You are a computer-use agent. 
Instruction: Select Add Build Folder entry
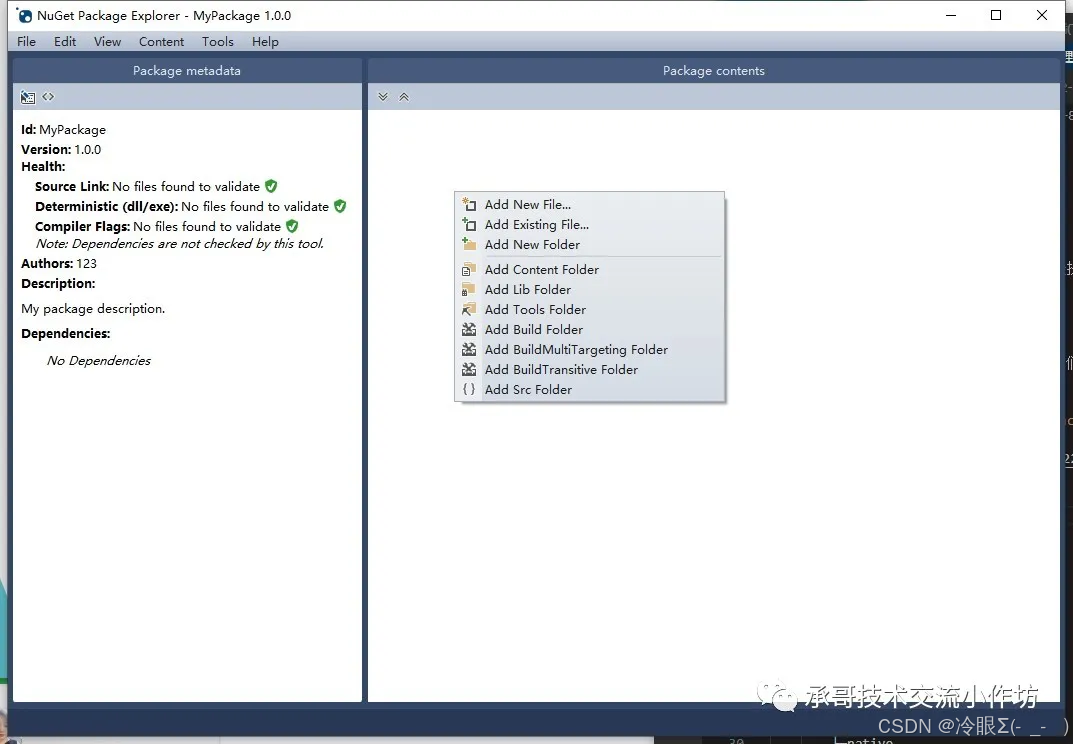tap(589, 329)
